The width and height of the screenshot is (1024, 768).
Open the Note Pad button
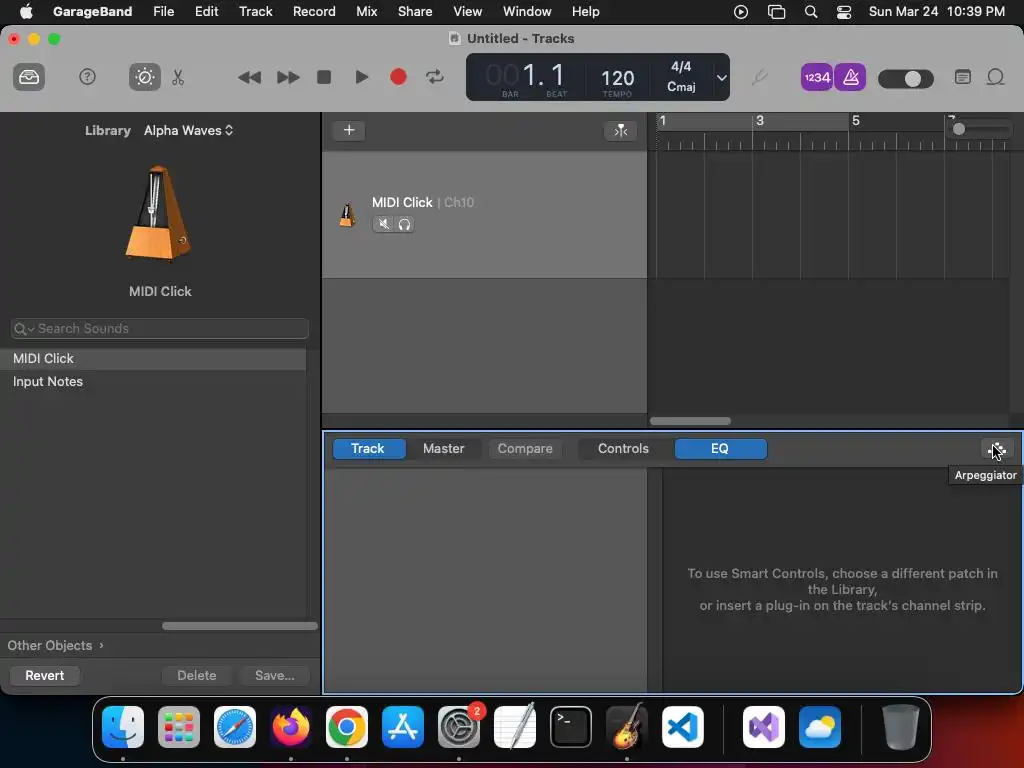point(963,77)
